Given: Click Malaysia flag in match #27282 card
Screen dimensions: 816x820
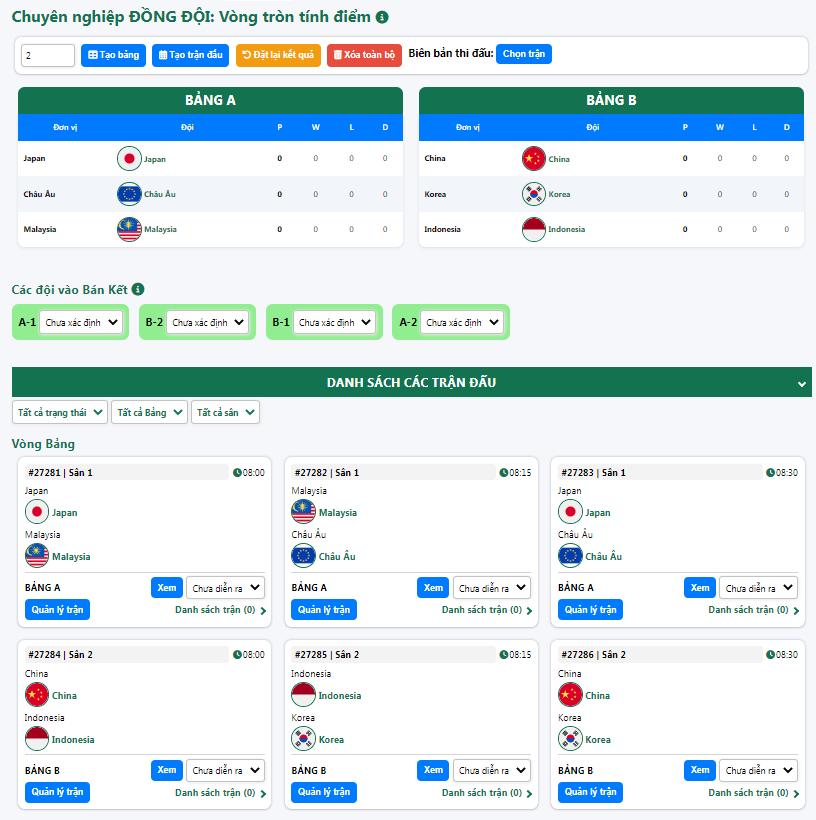Looking at the screenshot, I should pos(303,512).
